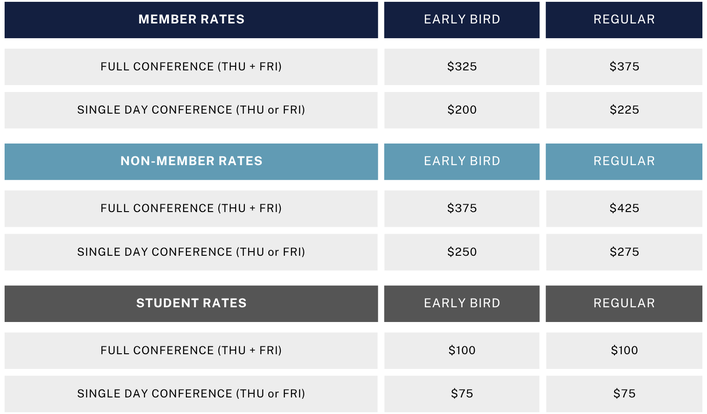Screen dimensions: 707x414
Task: Select non-member Full Conference row label
Action: (x=191, y=209)
